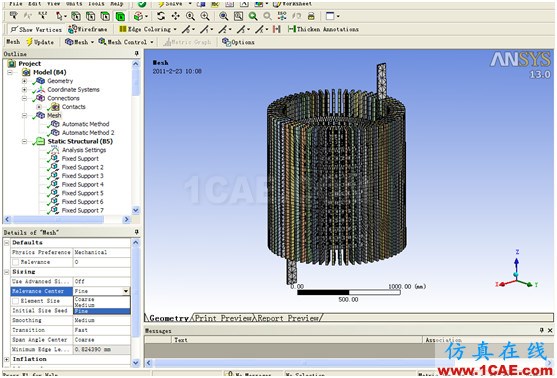Select the Vertex selection filter
Viewport: 557px width, 378px height.
click(x=76, y=16)
